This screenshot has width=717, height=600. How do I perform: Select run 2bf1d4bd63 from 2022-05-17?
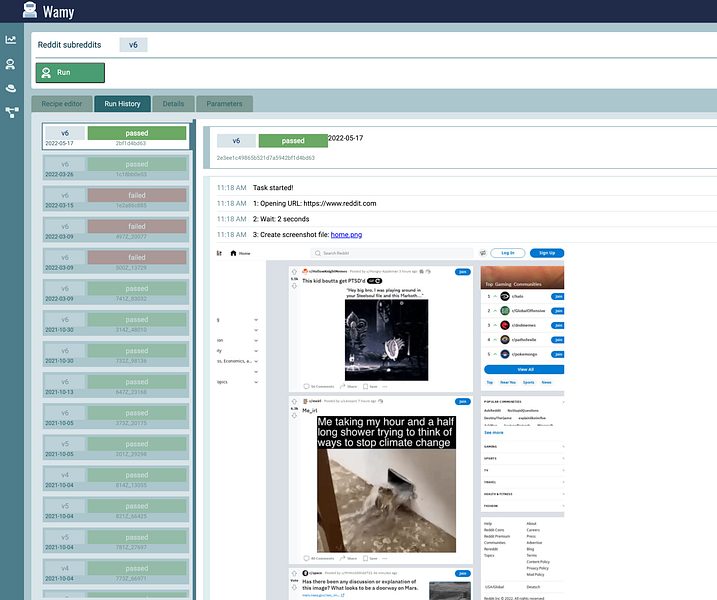point(116,136)
